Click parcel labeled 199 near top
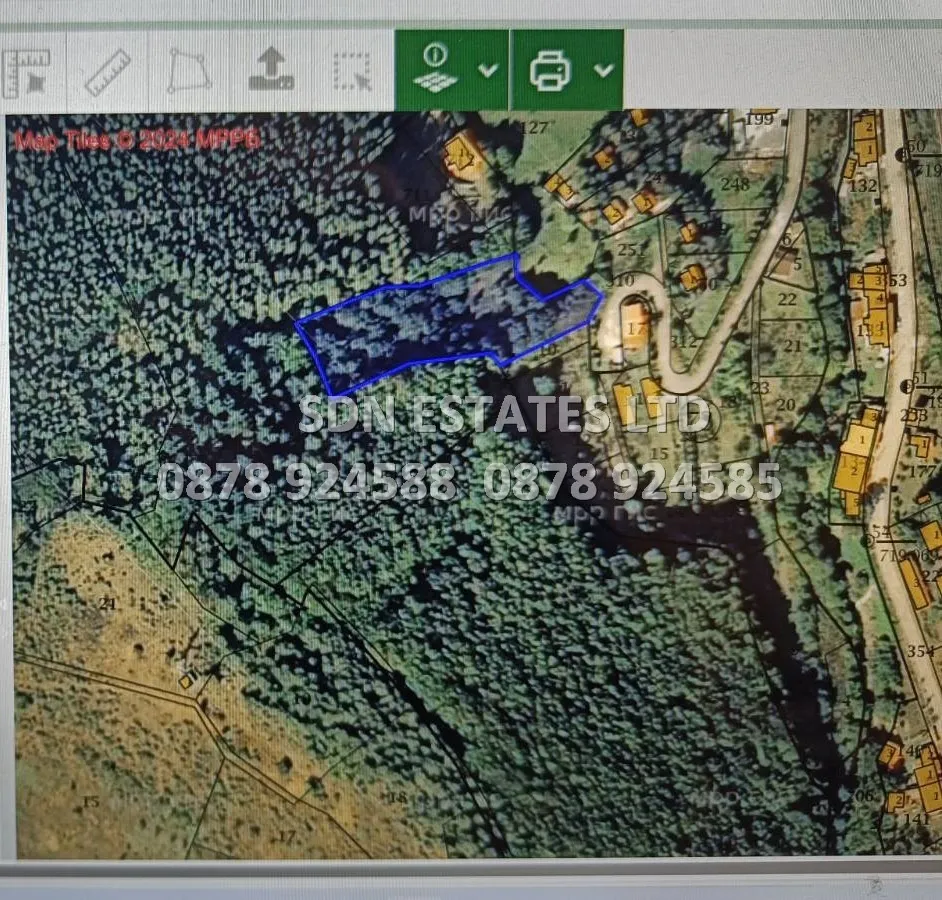 point(761,121)
